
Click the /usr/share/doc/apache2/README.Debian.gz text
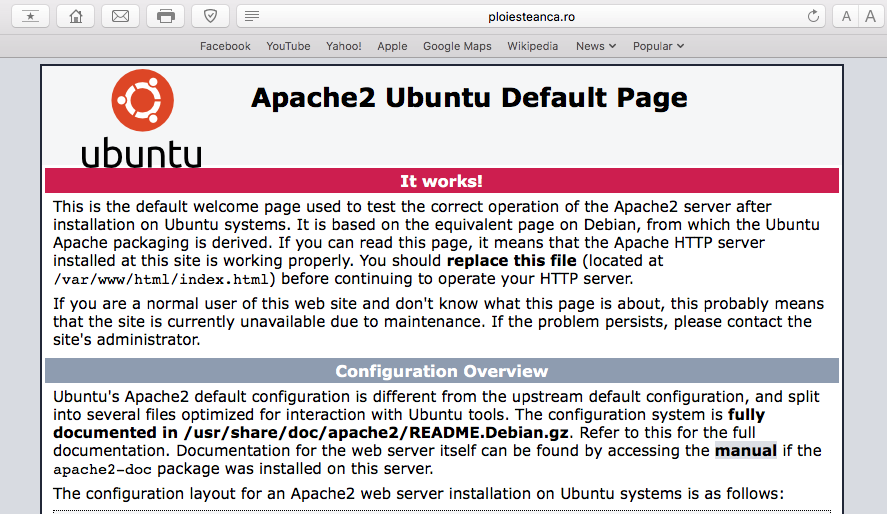pyautogui.click(x=376, y=433)
